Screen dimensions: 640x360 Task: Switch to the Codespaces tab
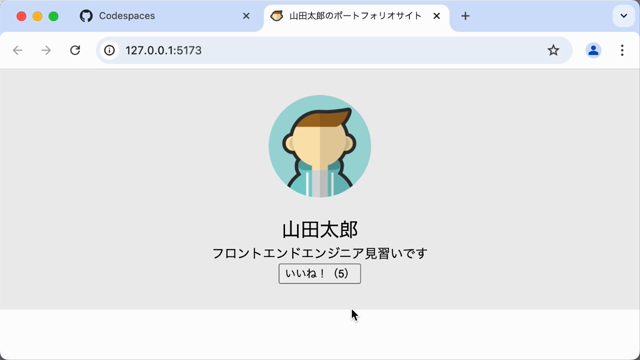click(165, 16)
